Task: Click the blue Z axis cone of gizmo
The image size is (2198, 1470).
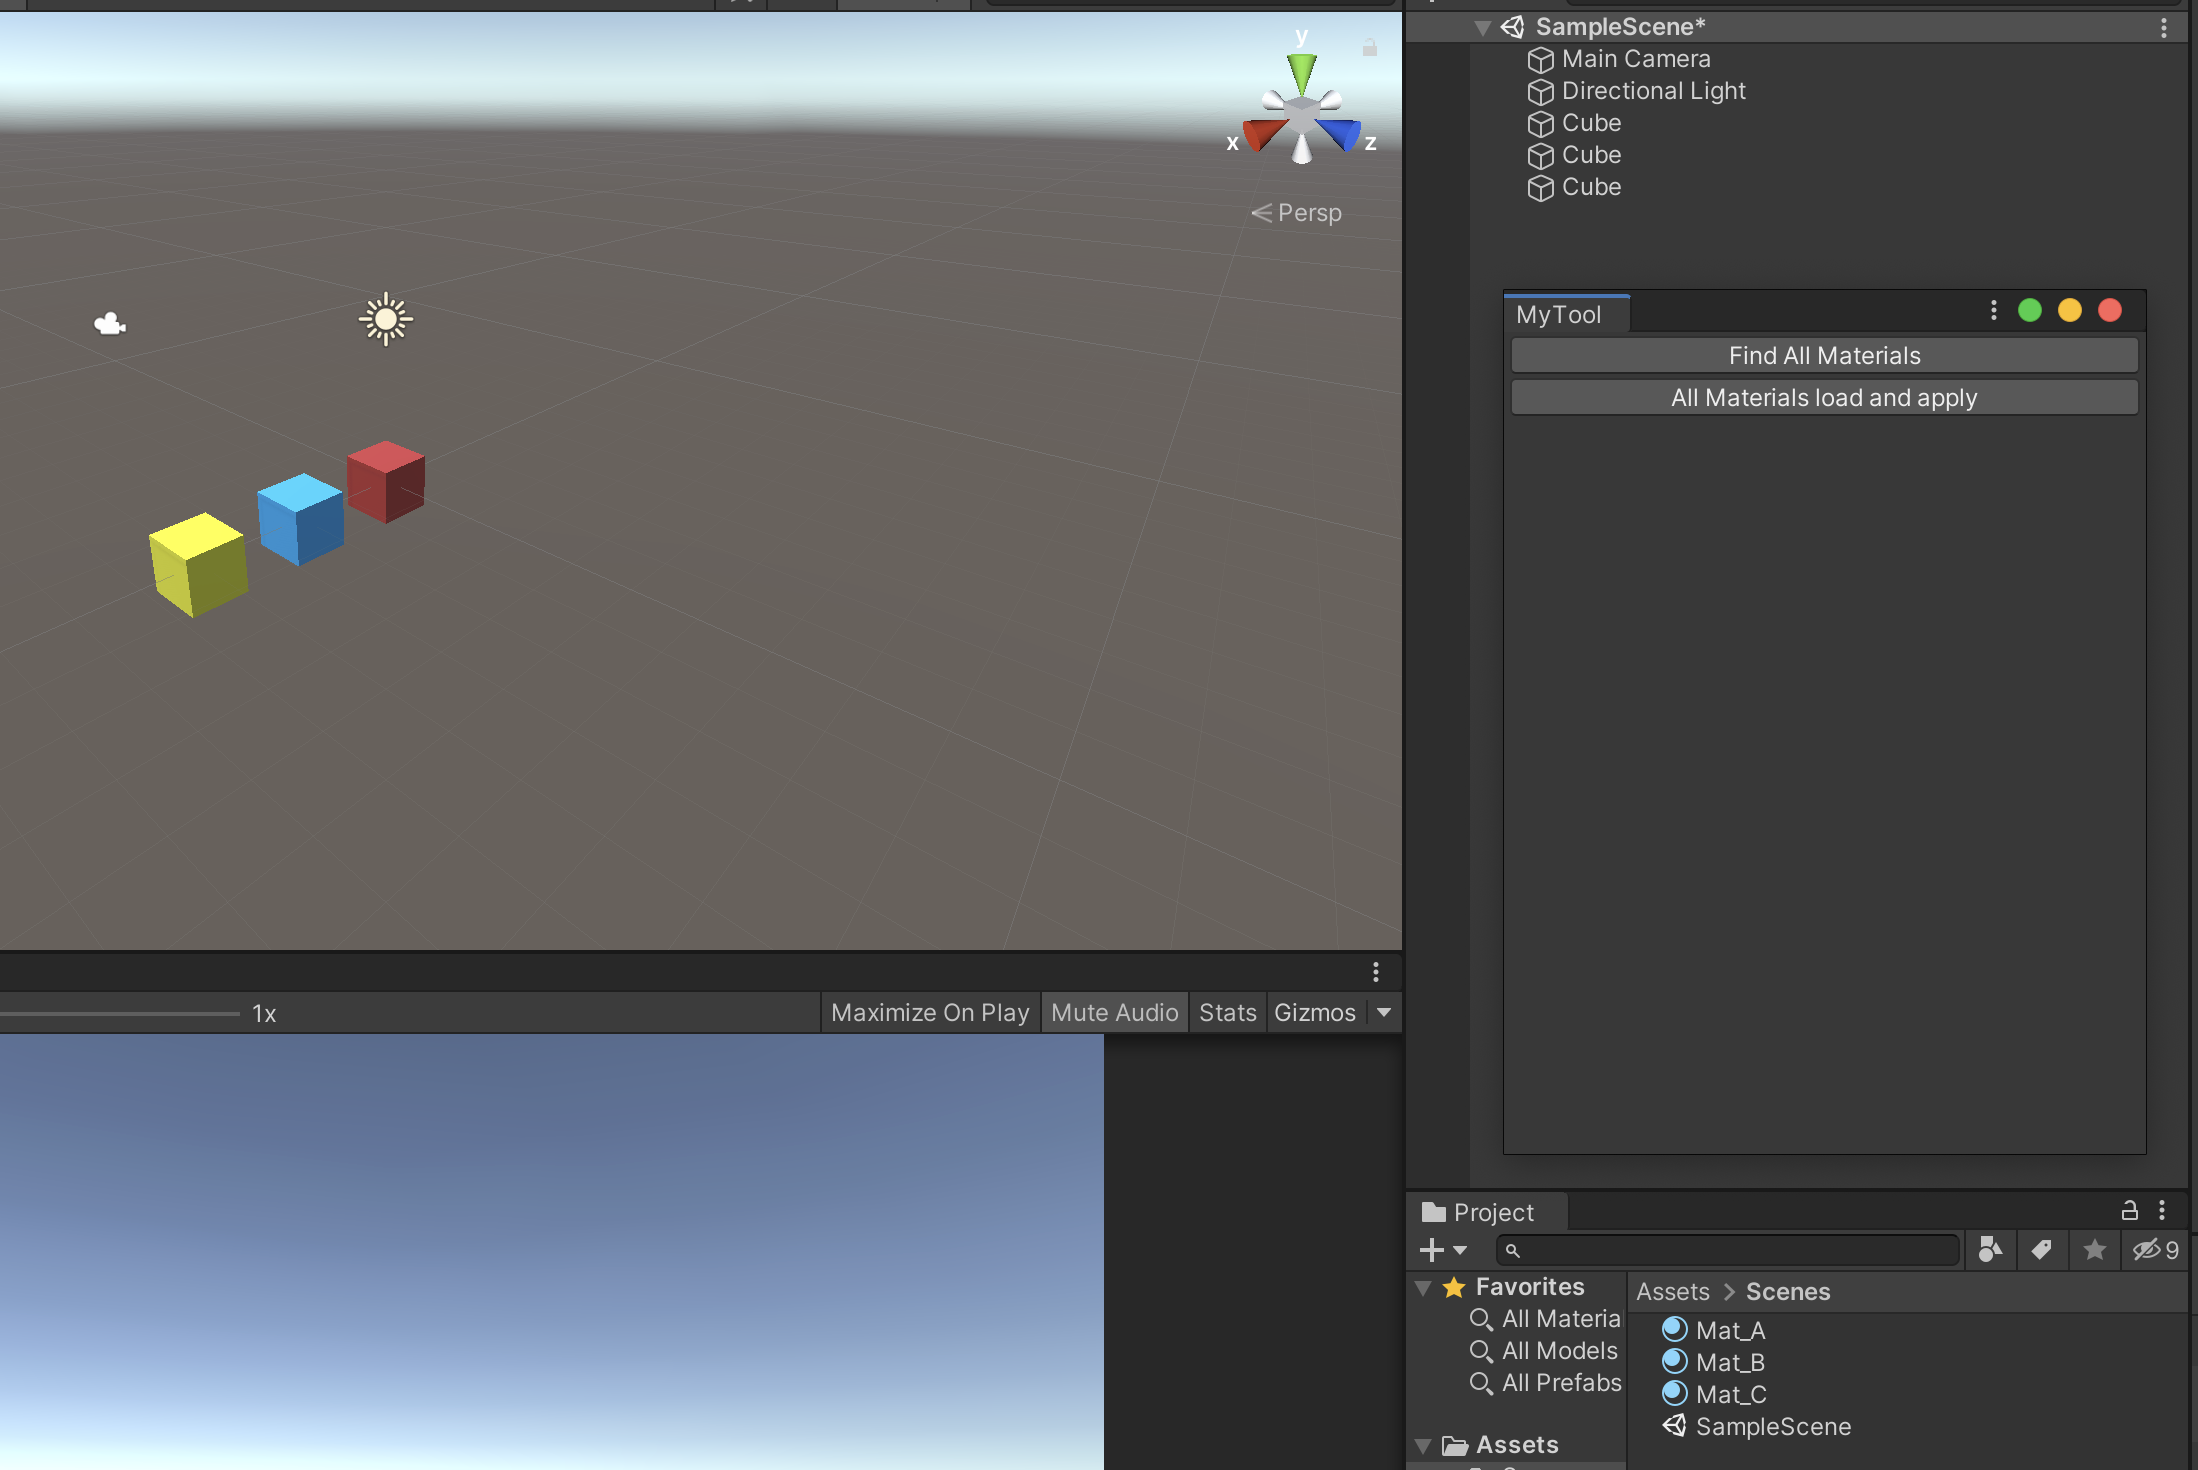Action: [x=1340, y=133]
